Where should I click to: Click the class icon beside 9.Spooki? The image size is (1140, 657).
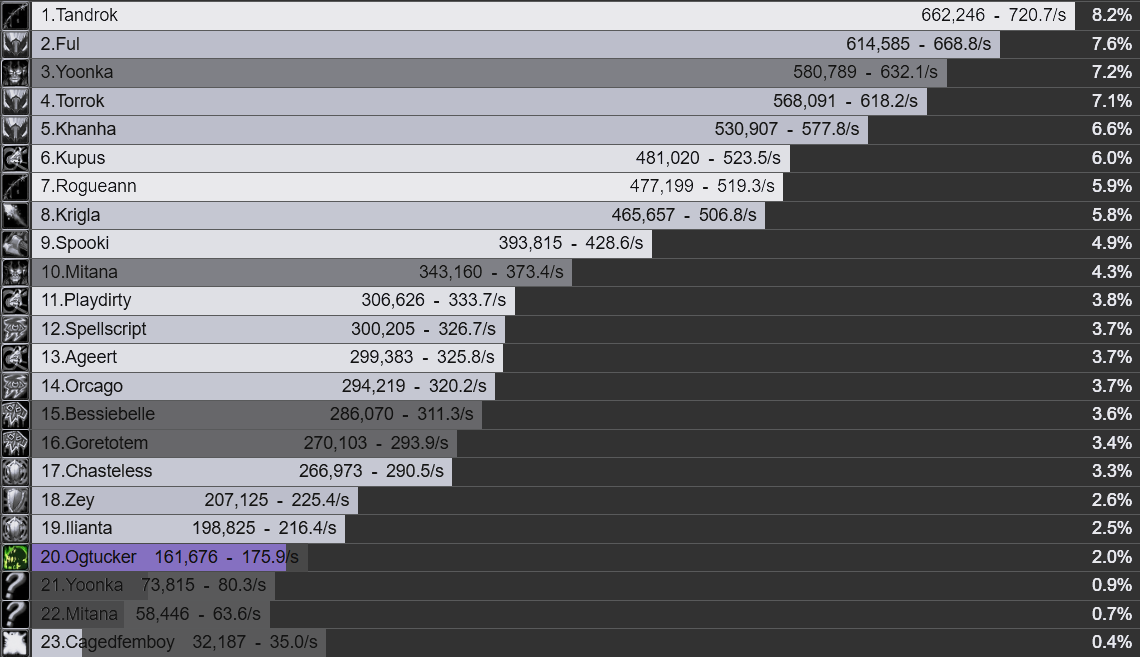(x=15, y=243)
